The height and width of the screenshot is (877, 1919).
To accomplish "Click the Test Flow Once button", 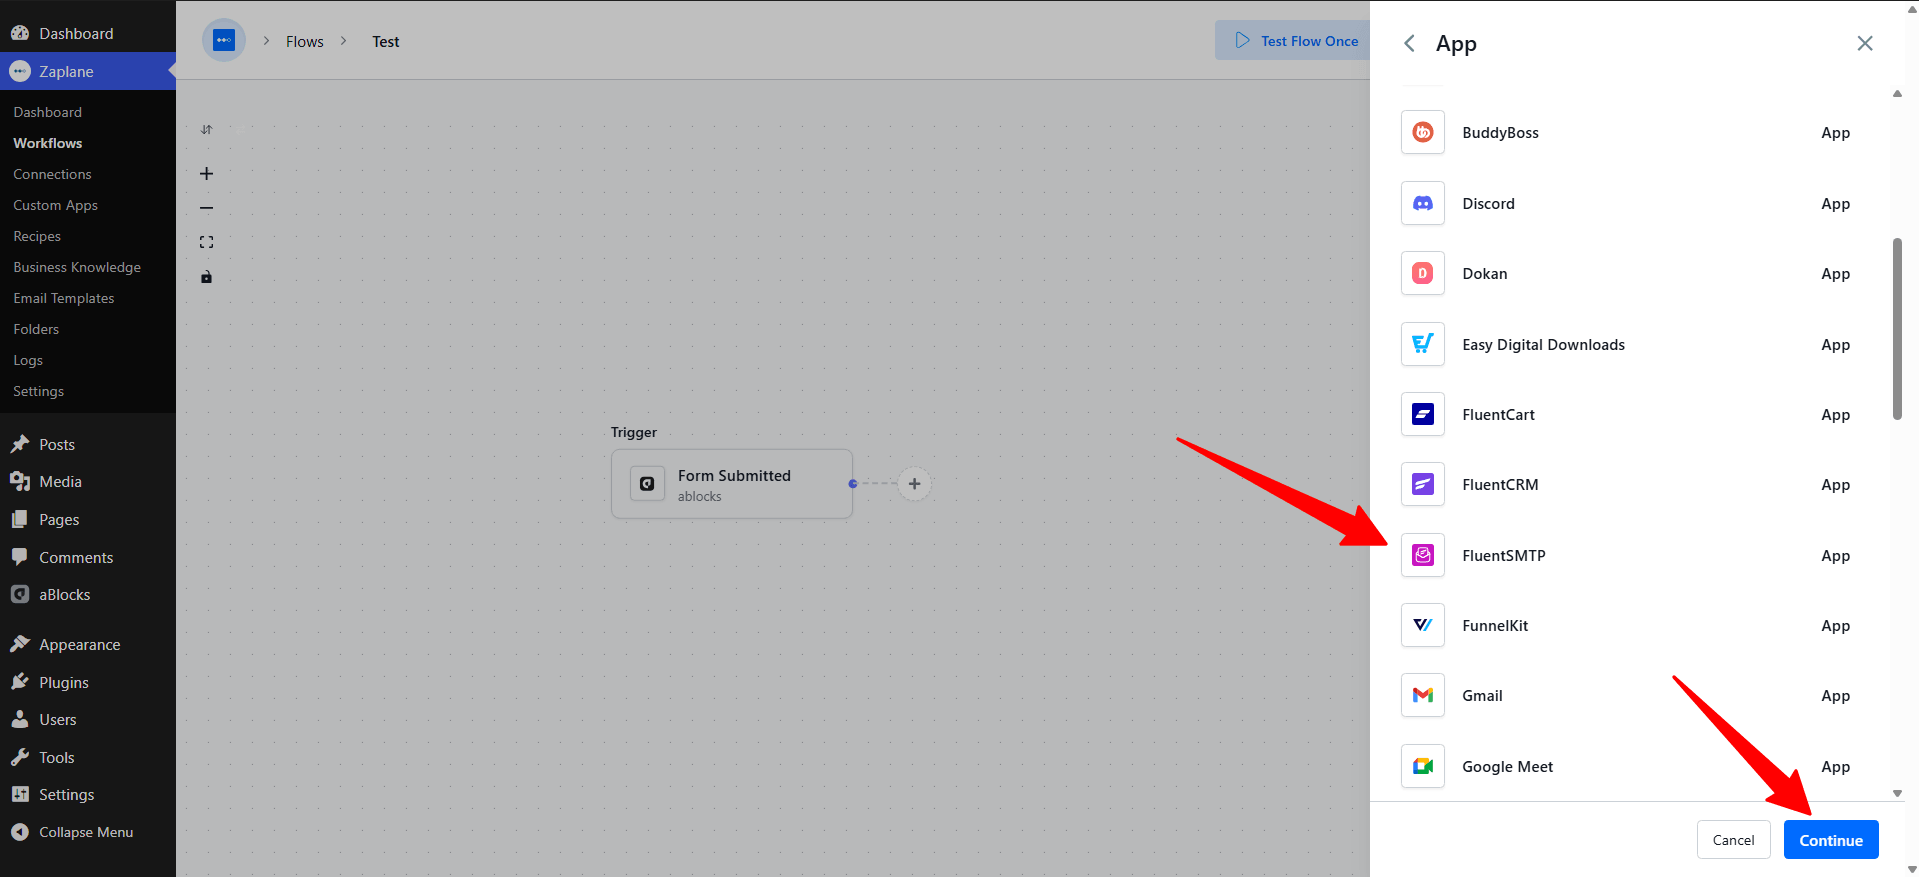I will click(x=1293, y=41).
